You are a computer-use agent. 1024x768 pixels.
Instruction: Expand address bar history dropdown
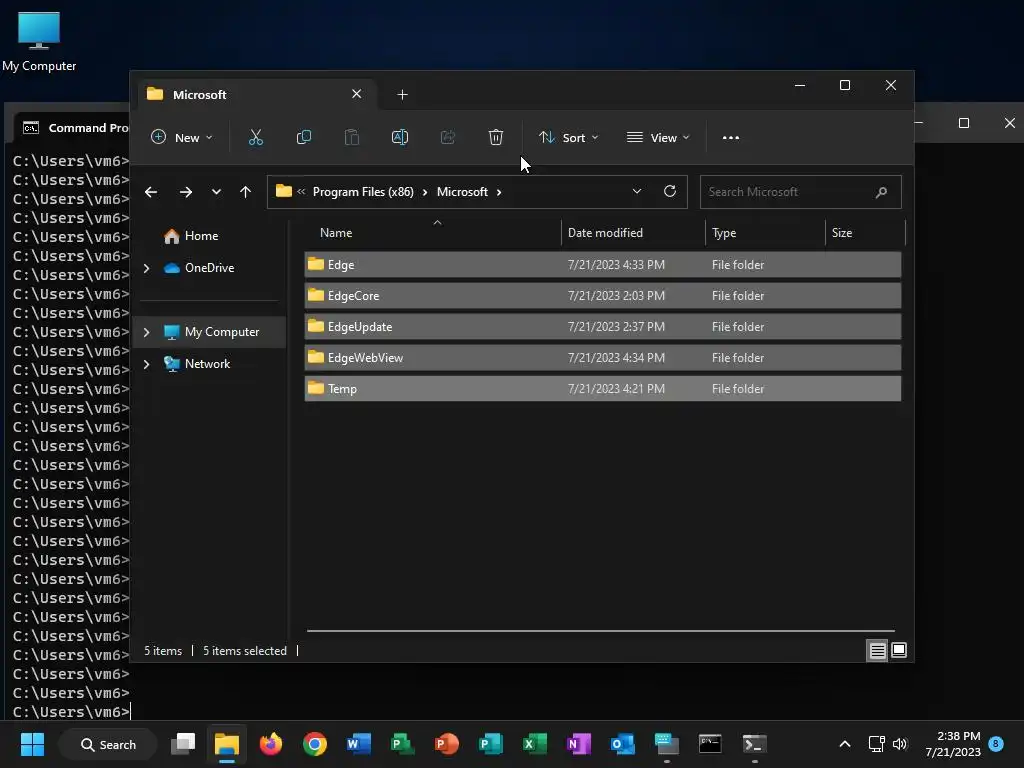[x=637, y=191]
